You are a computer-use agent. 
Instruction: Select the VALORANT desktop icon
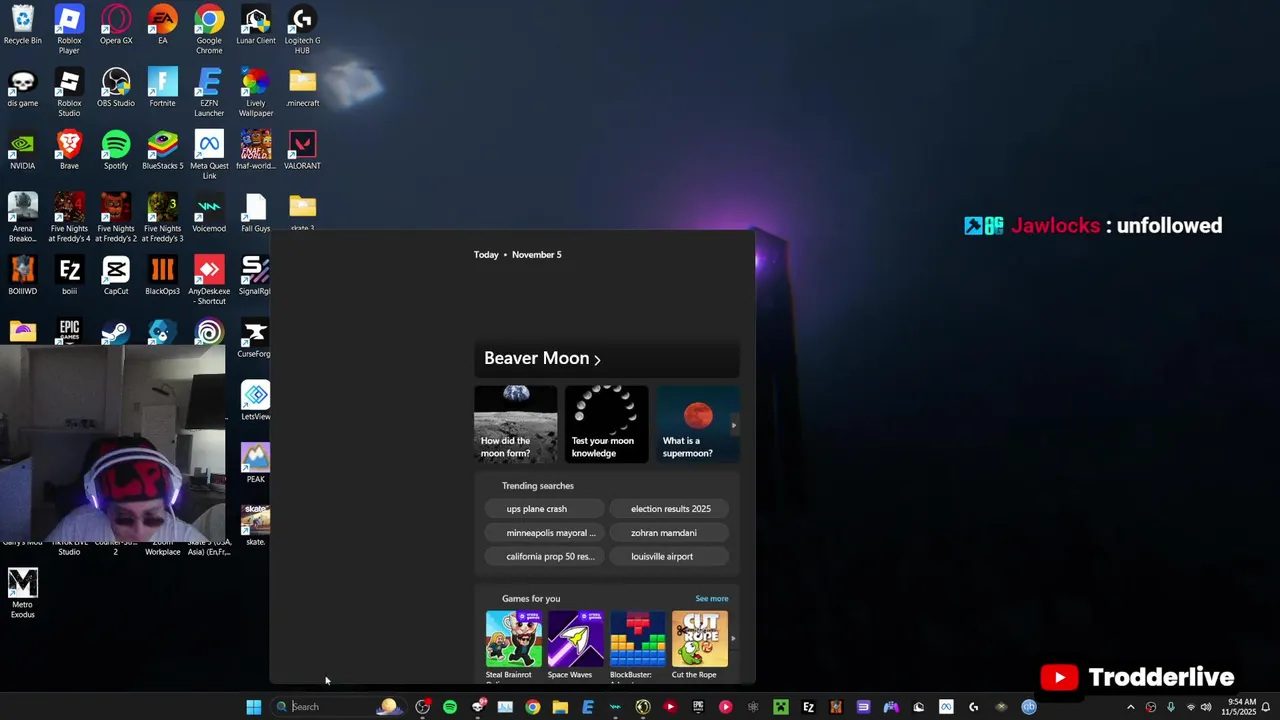(x=302, y=151)
